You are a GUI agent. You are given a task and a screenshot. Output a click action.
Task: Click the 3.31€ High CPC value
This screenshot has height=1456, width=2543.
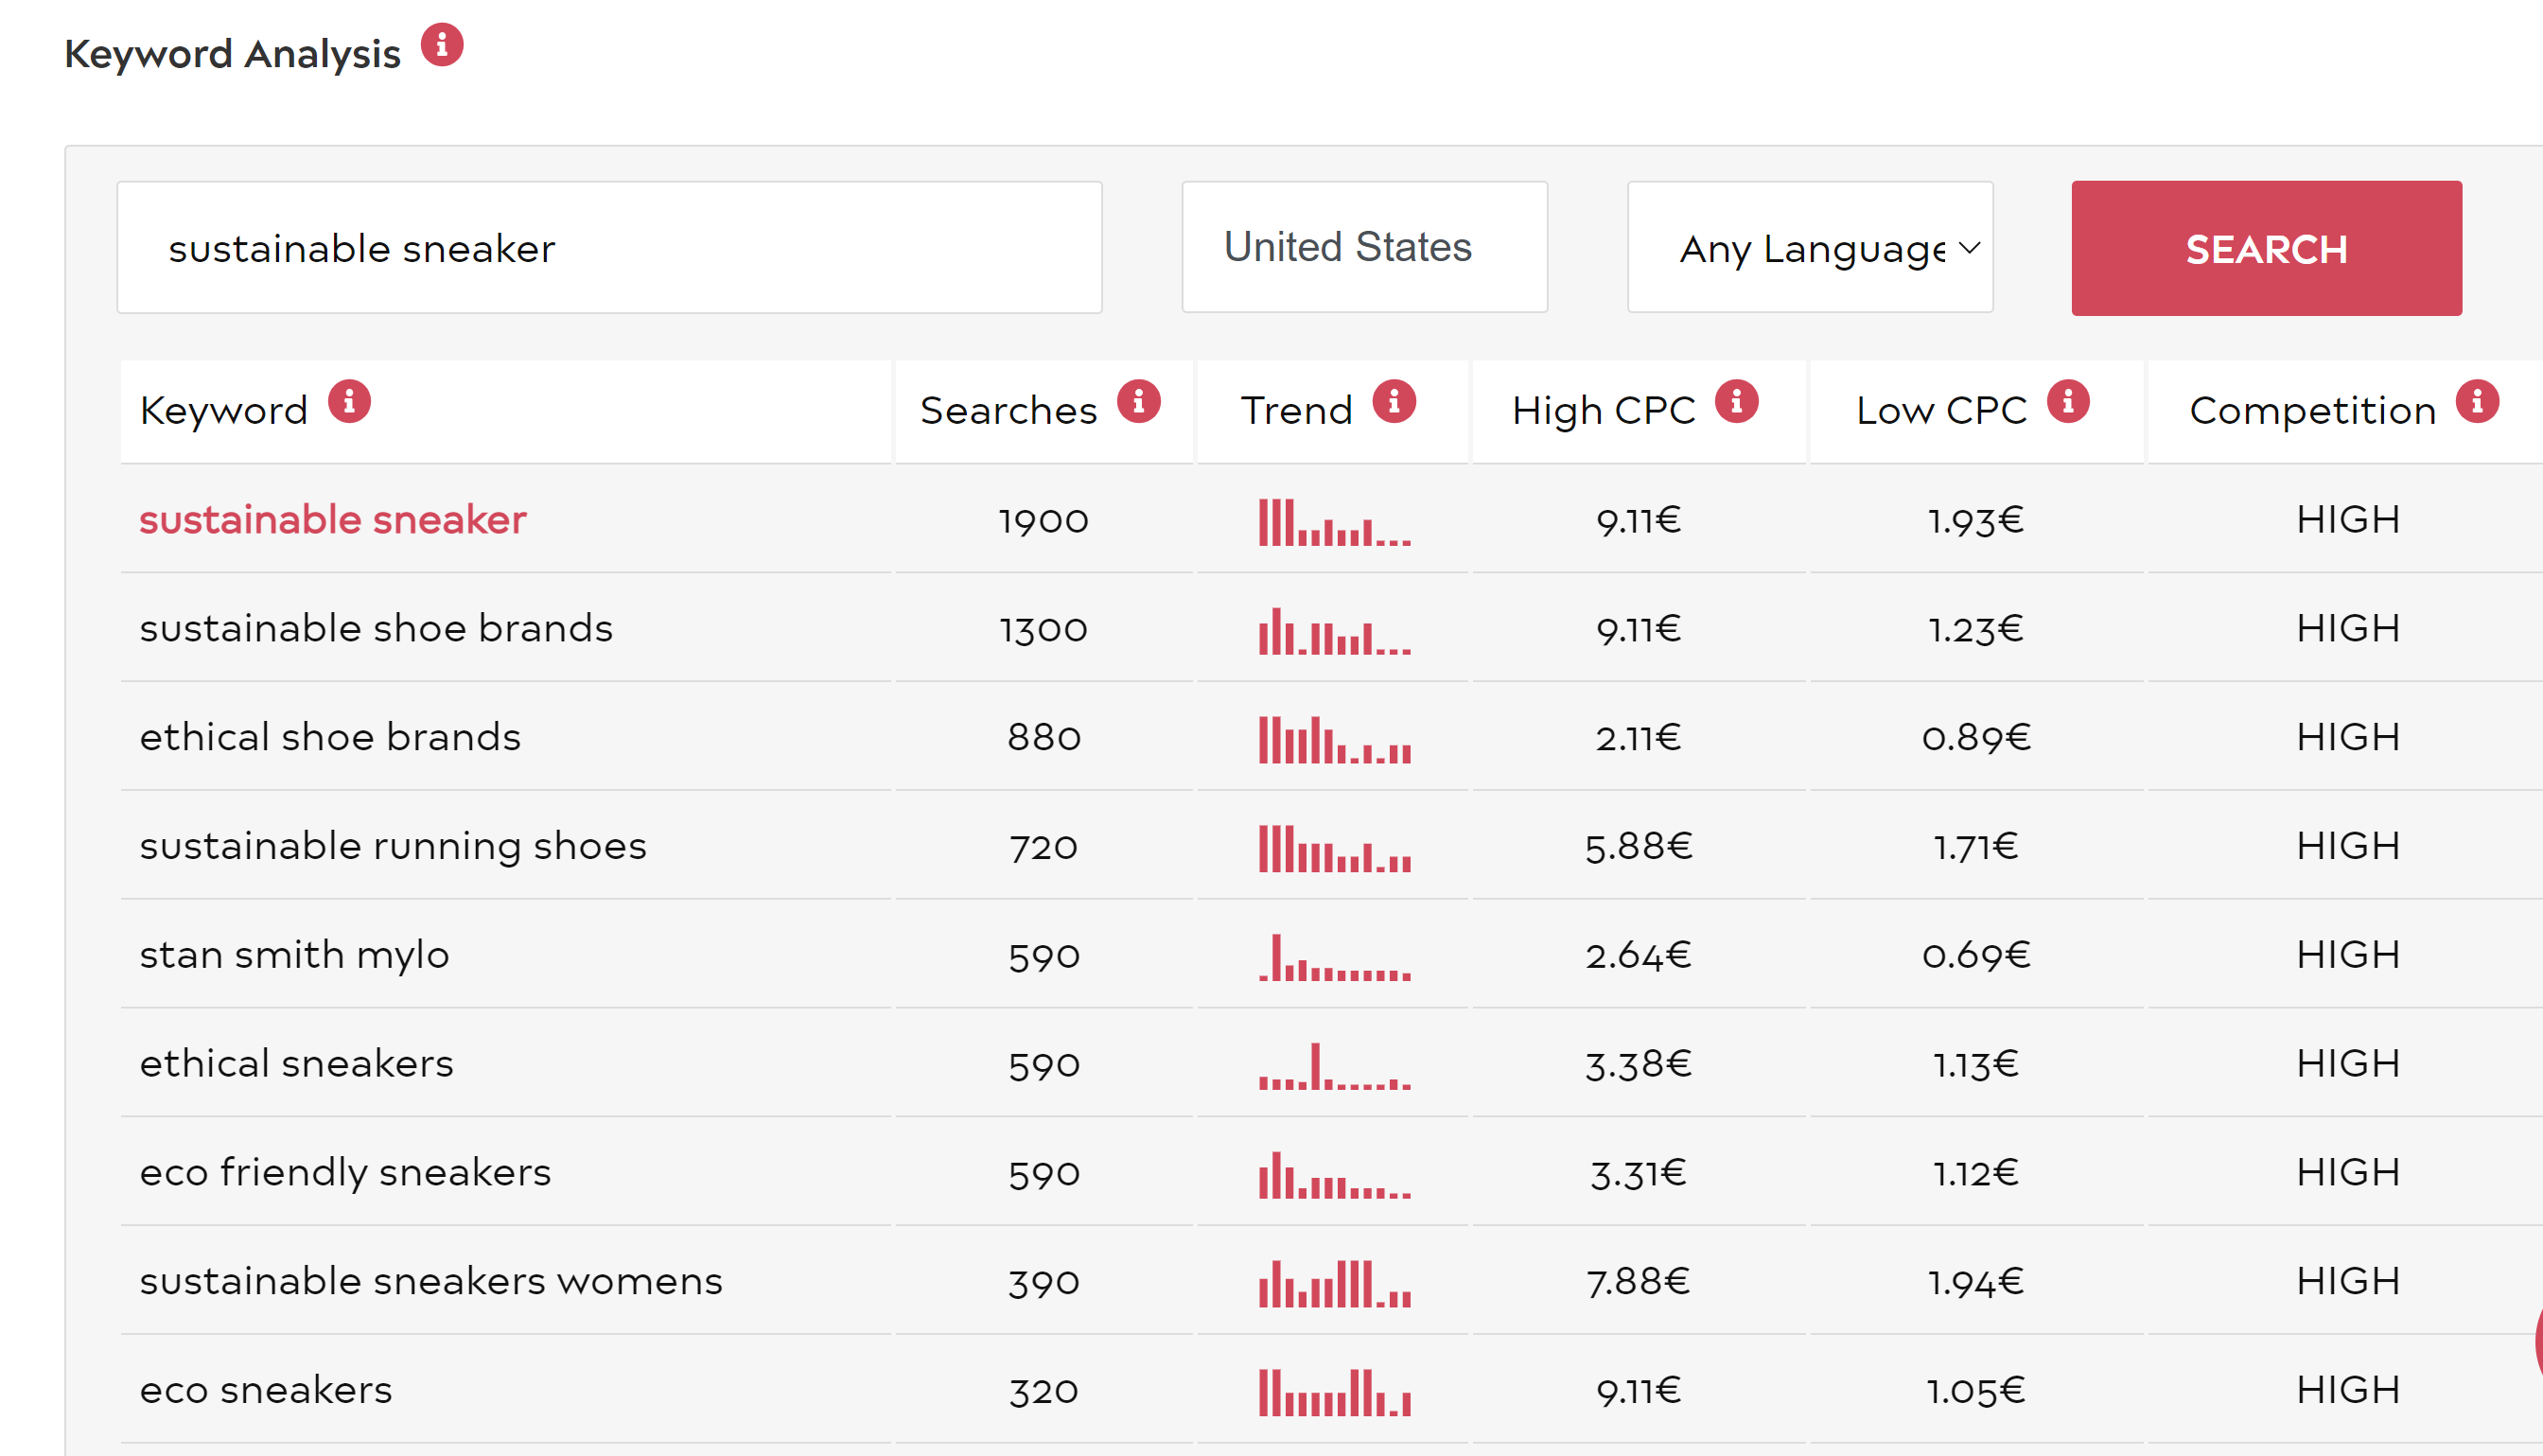pos(1638,1174)
